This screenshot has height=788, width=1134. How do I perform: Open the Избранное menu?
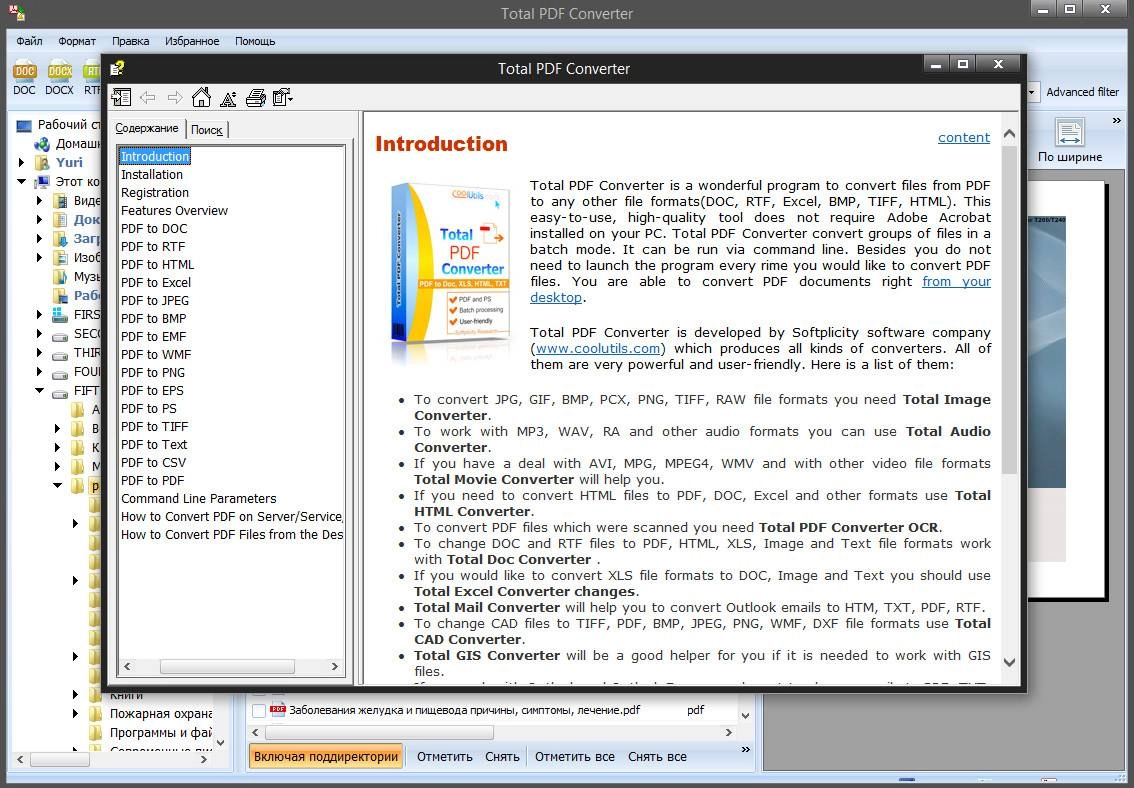pos(192,41)
